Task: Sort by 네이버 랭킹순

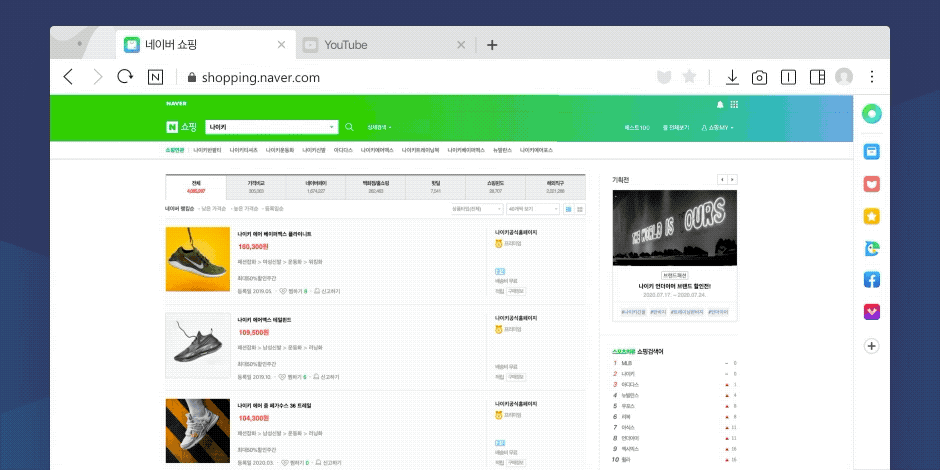Action: coord(180,209)
